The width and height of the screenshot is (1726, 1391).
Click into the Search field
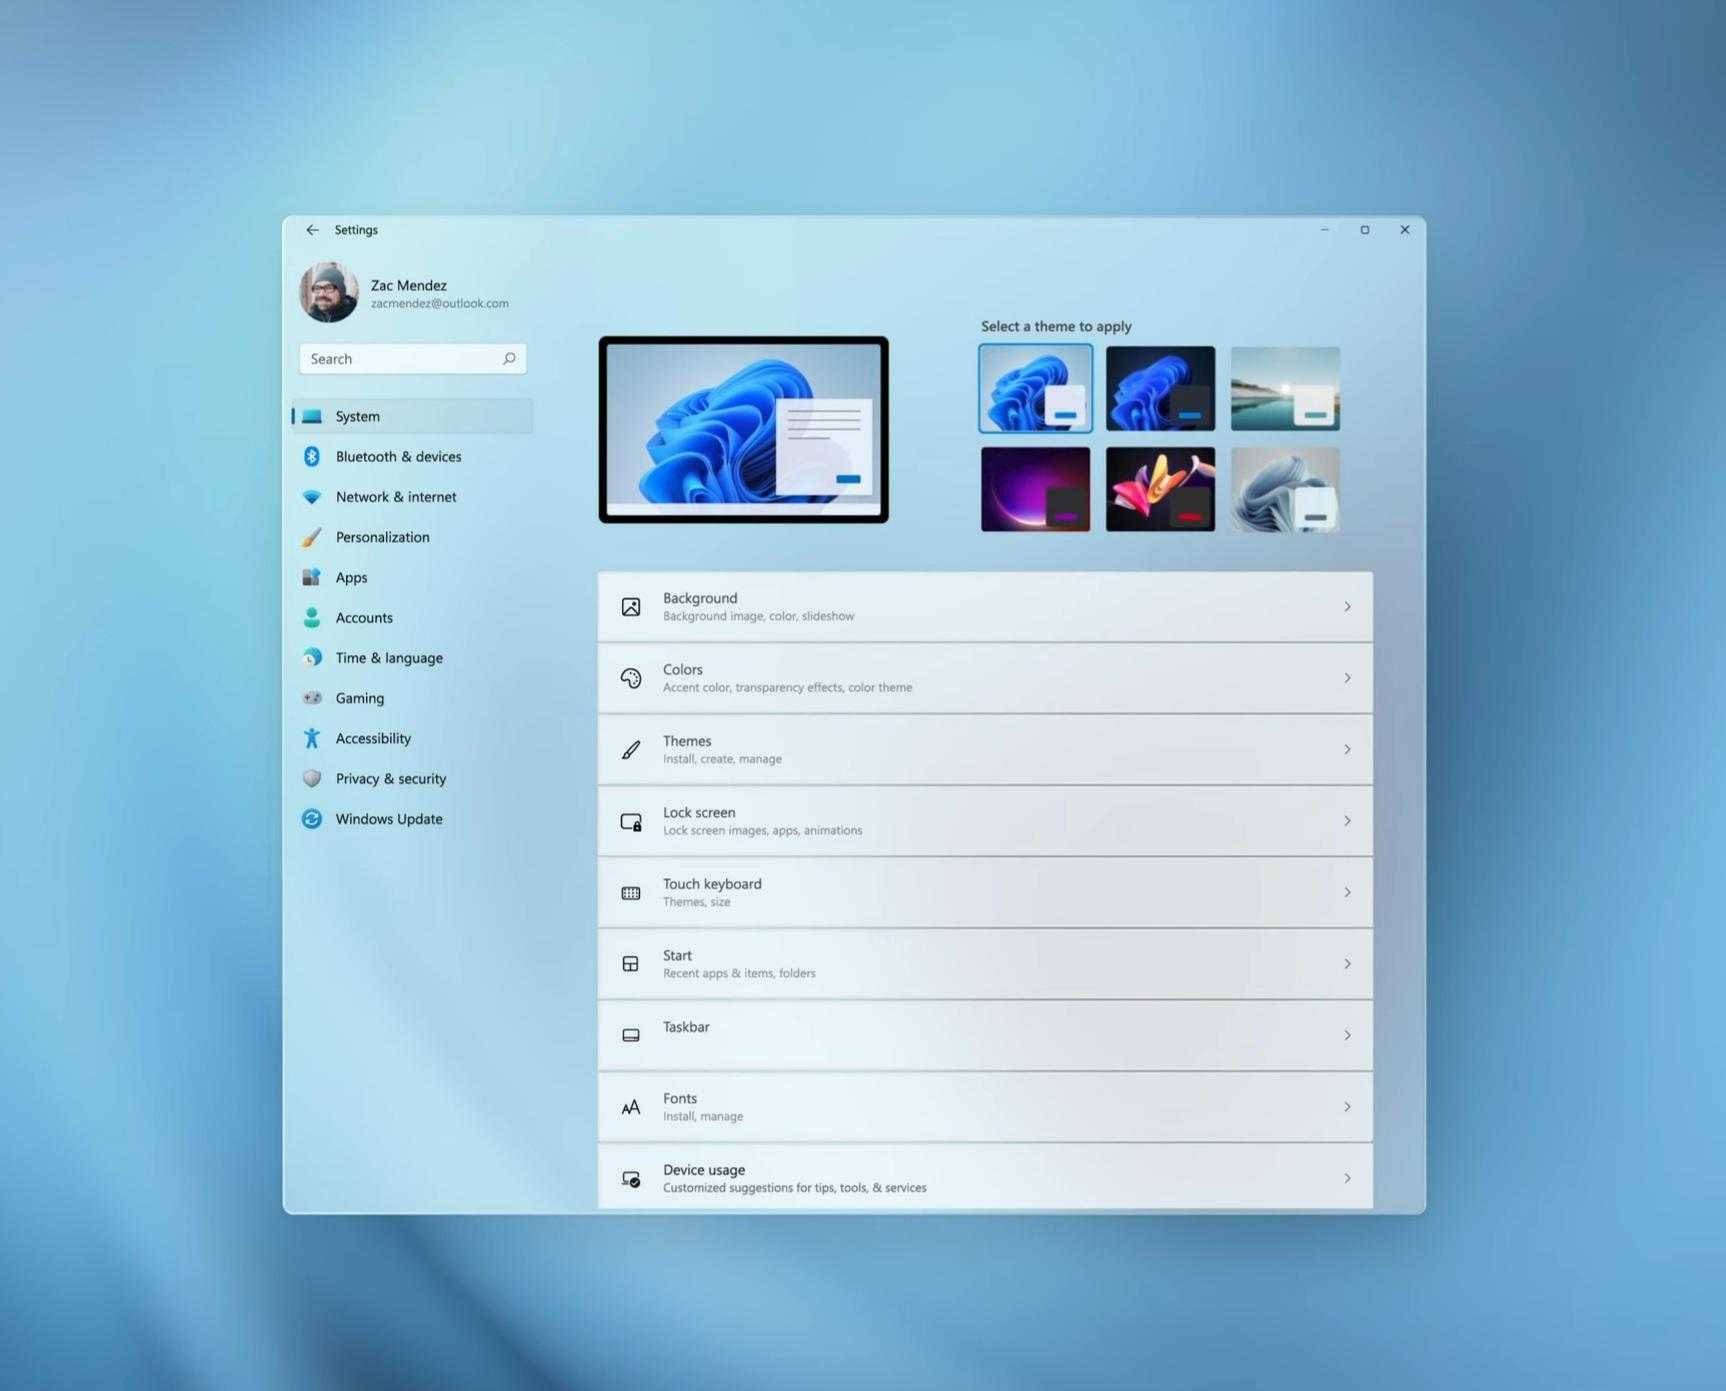(412, 359)
